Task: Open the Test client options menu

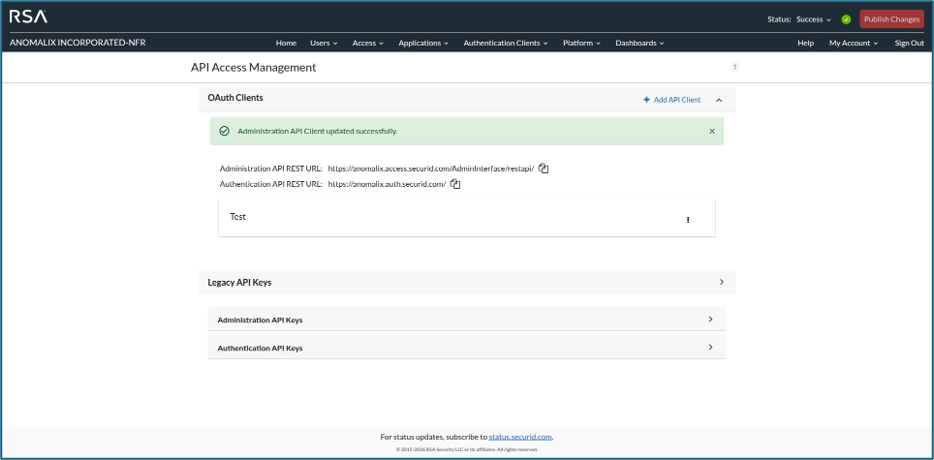Action: [x=688, y=220]
